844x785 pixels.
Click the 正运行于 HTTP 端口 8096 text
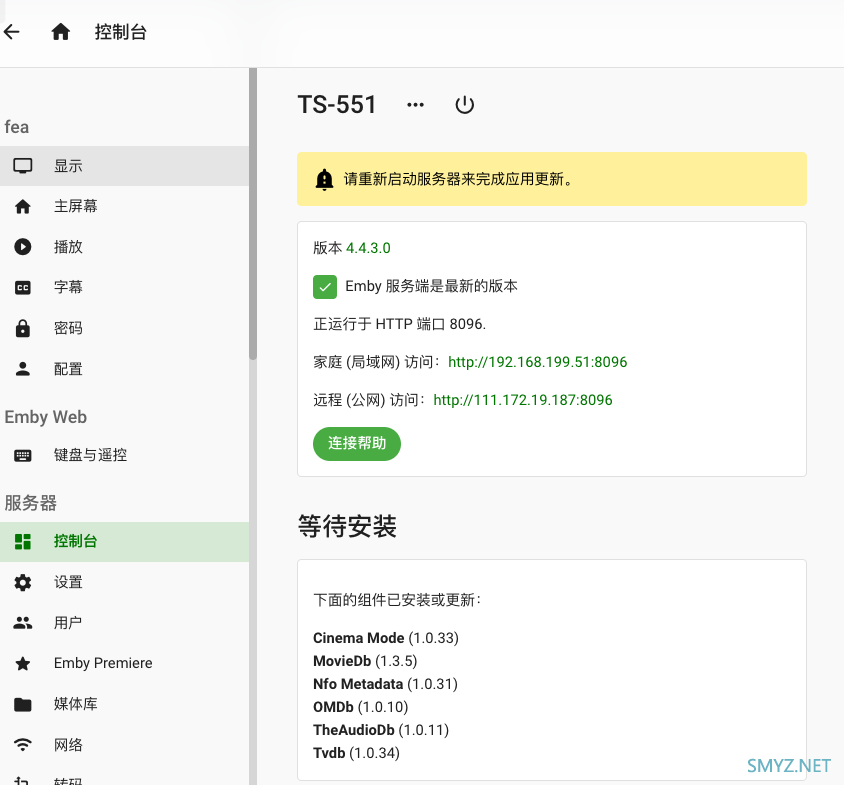[399, 324]
